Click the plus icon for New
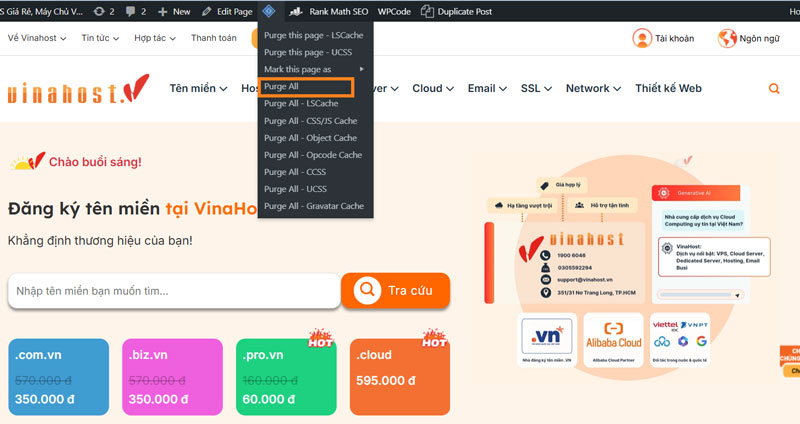 [162, 11]
